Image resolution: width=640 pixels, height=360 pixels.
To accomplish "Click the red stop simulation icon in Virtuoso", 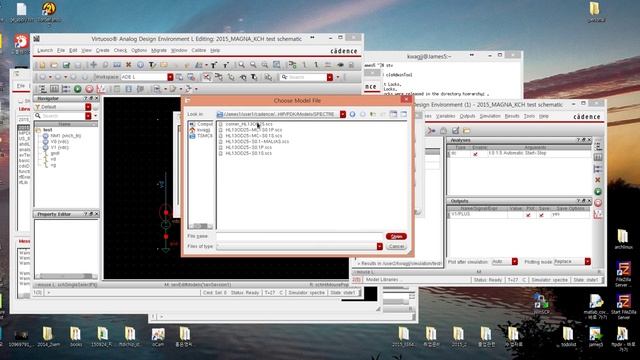I will (x=89, y=89).
